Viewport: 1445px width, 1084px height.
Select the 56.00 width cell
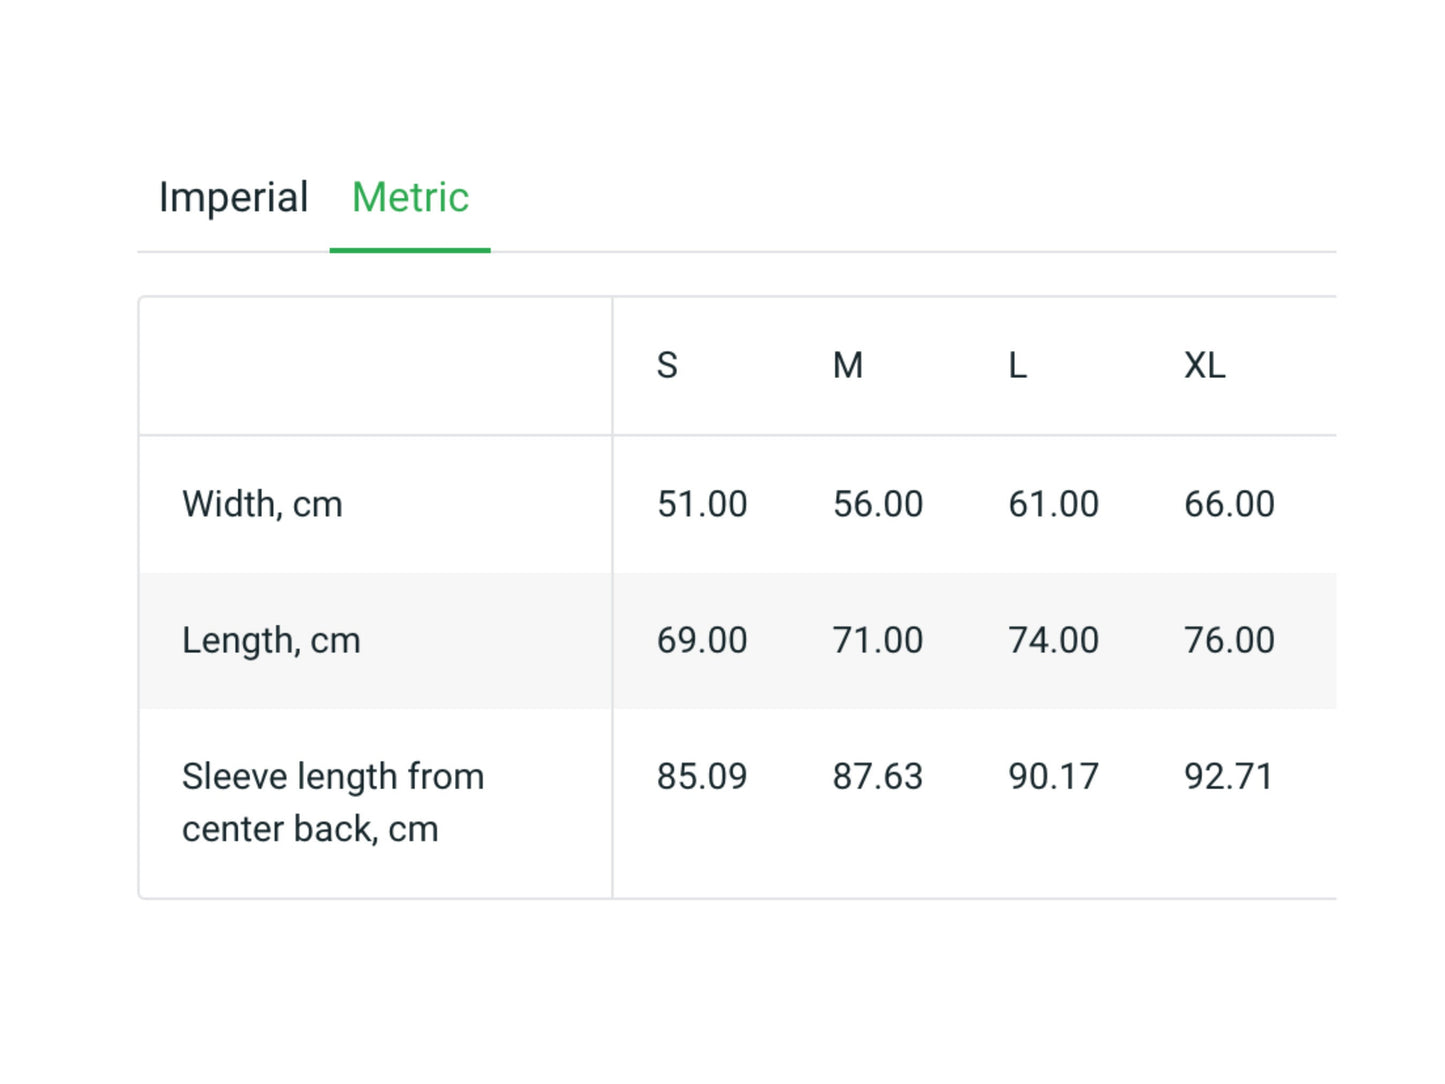tap(877, 504)
